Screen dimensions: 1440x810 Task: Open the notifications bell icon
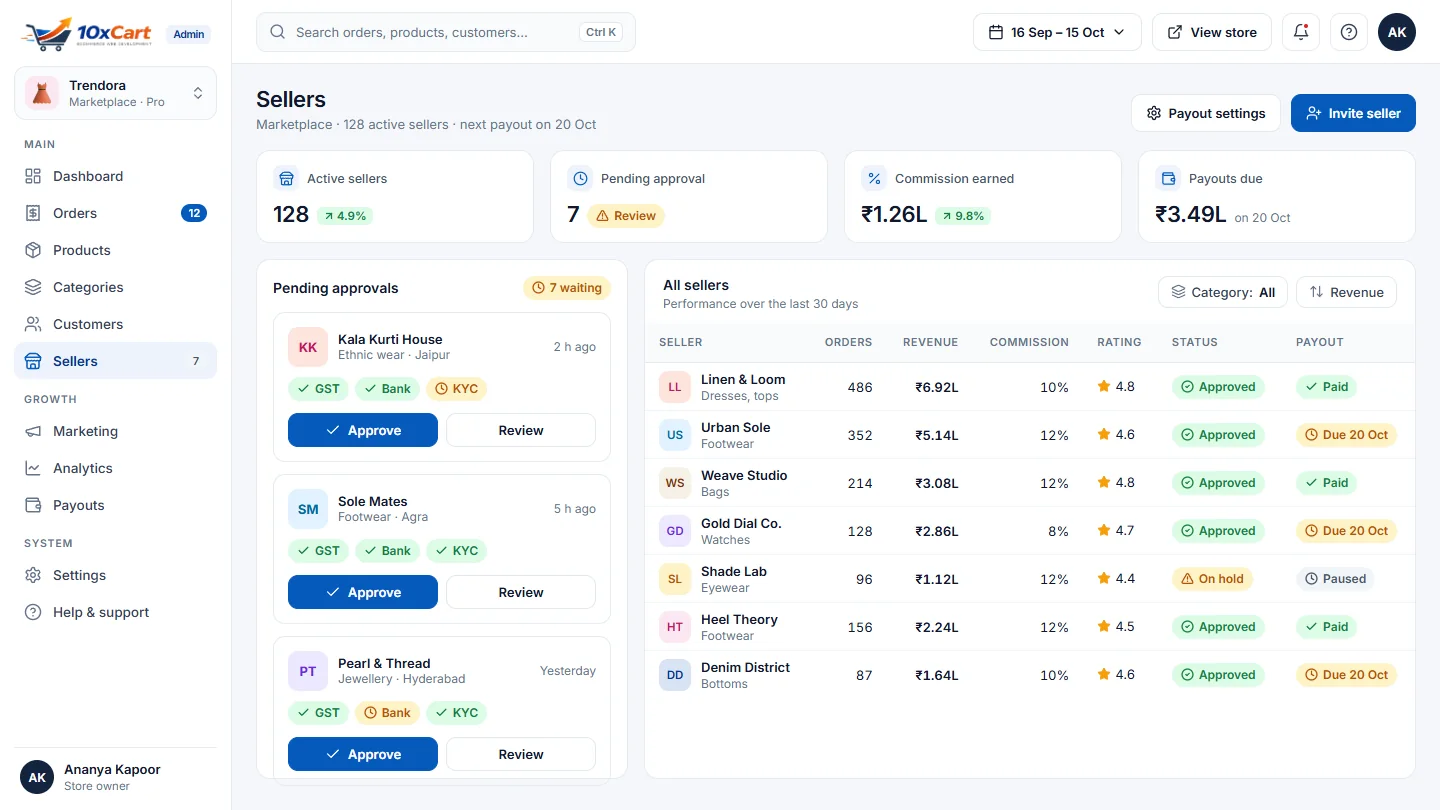[x=1301, y=32]
